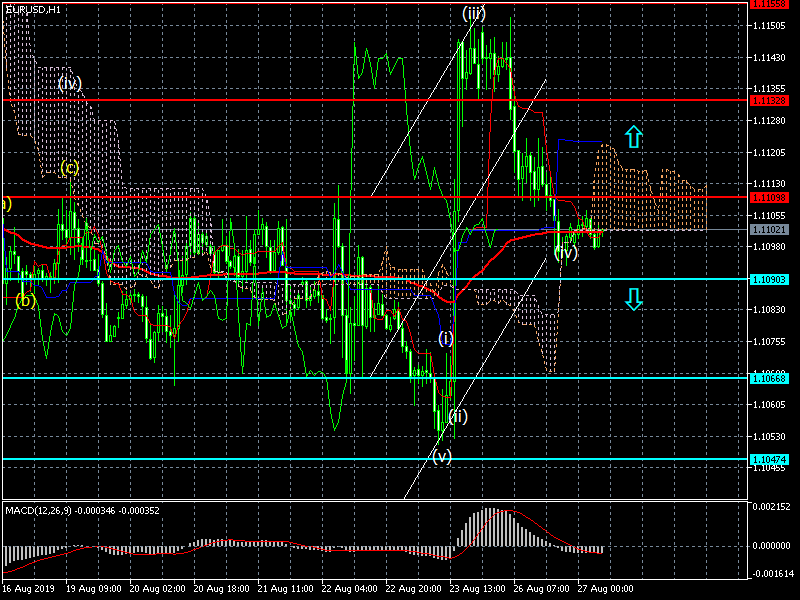
Task: Select the yellow (c) wave label
Action: (69, 168)
